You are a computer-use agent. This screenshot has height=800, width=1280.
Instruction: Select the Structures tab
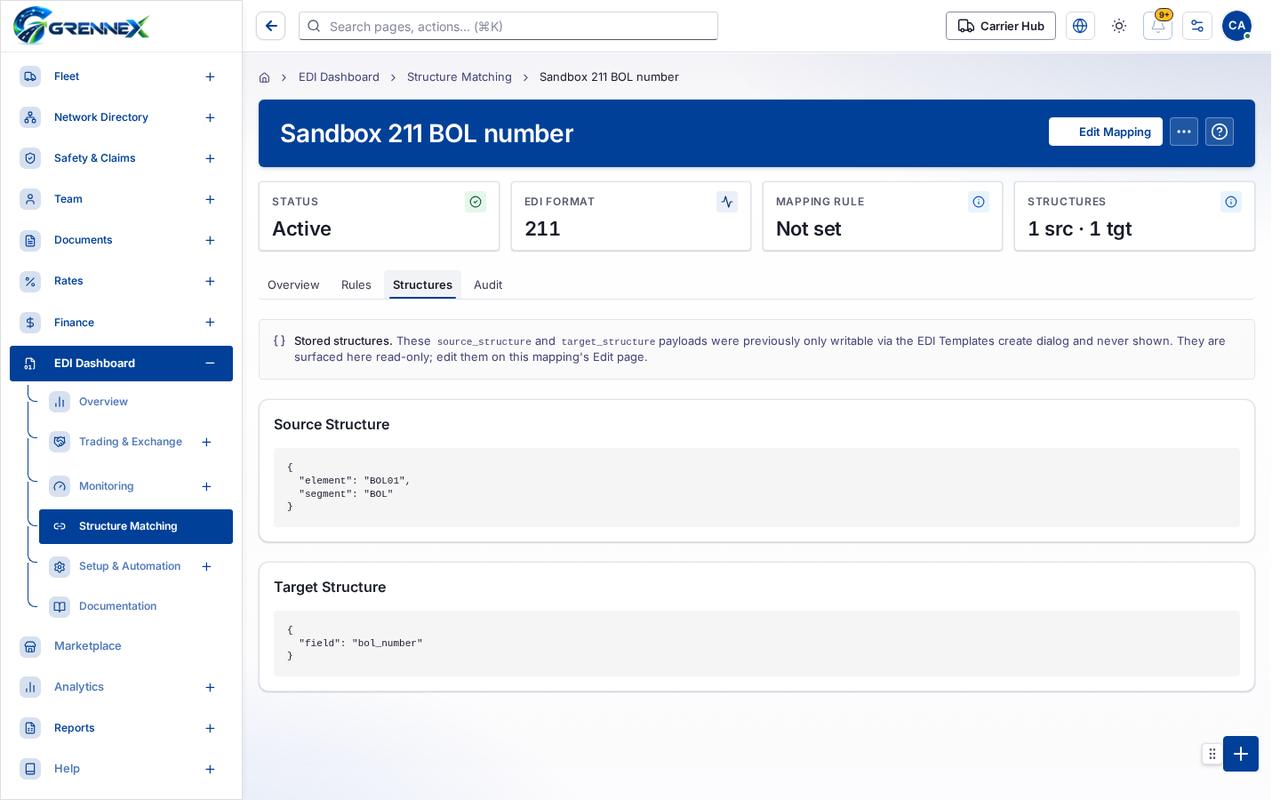pyautogui.click(x=422, y=285)
